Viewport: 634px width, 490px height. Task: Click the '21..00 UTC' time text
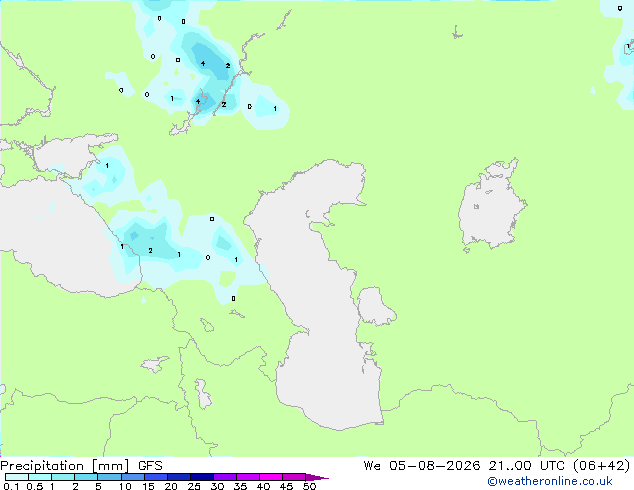point(526,466)
